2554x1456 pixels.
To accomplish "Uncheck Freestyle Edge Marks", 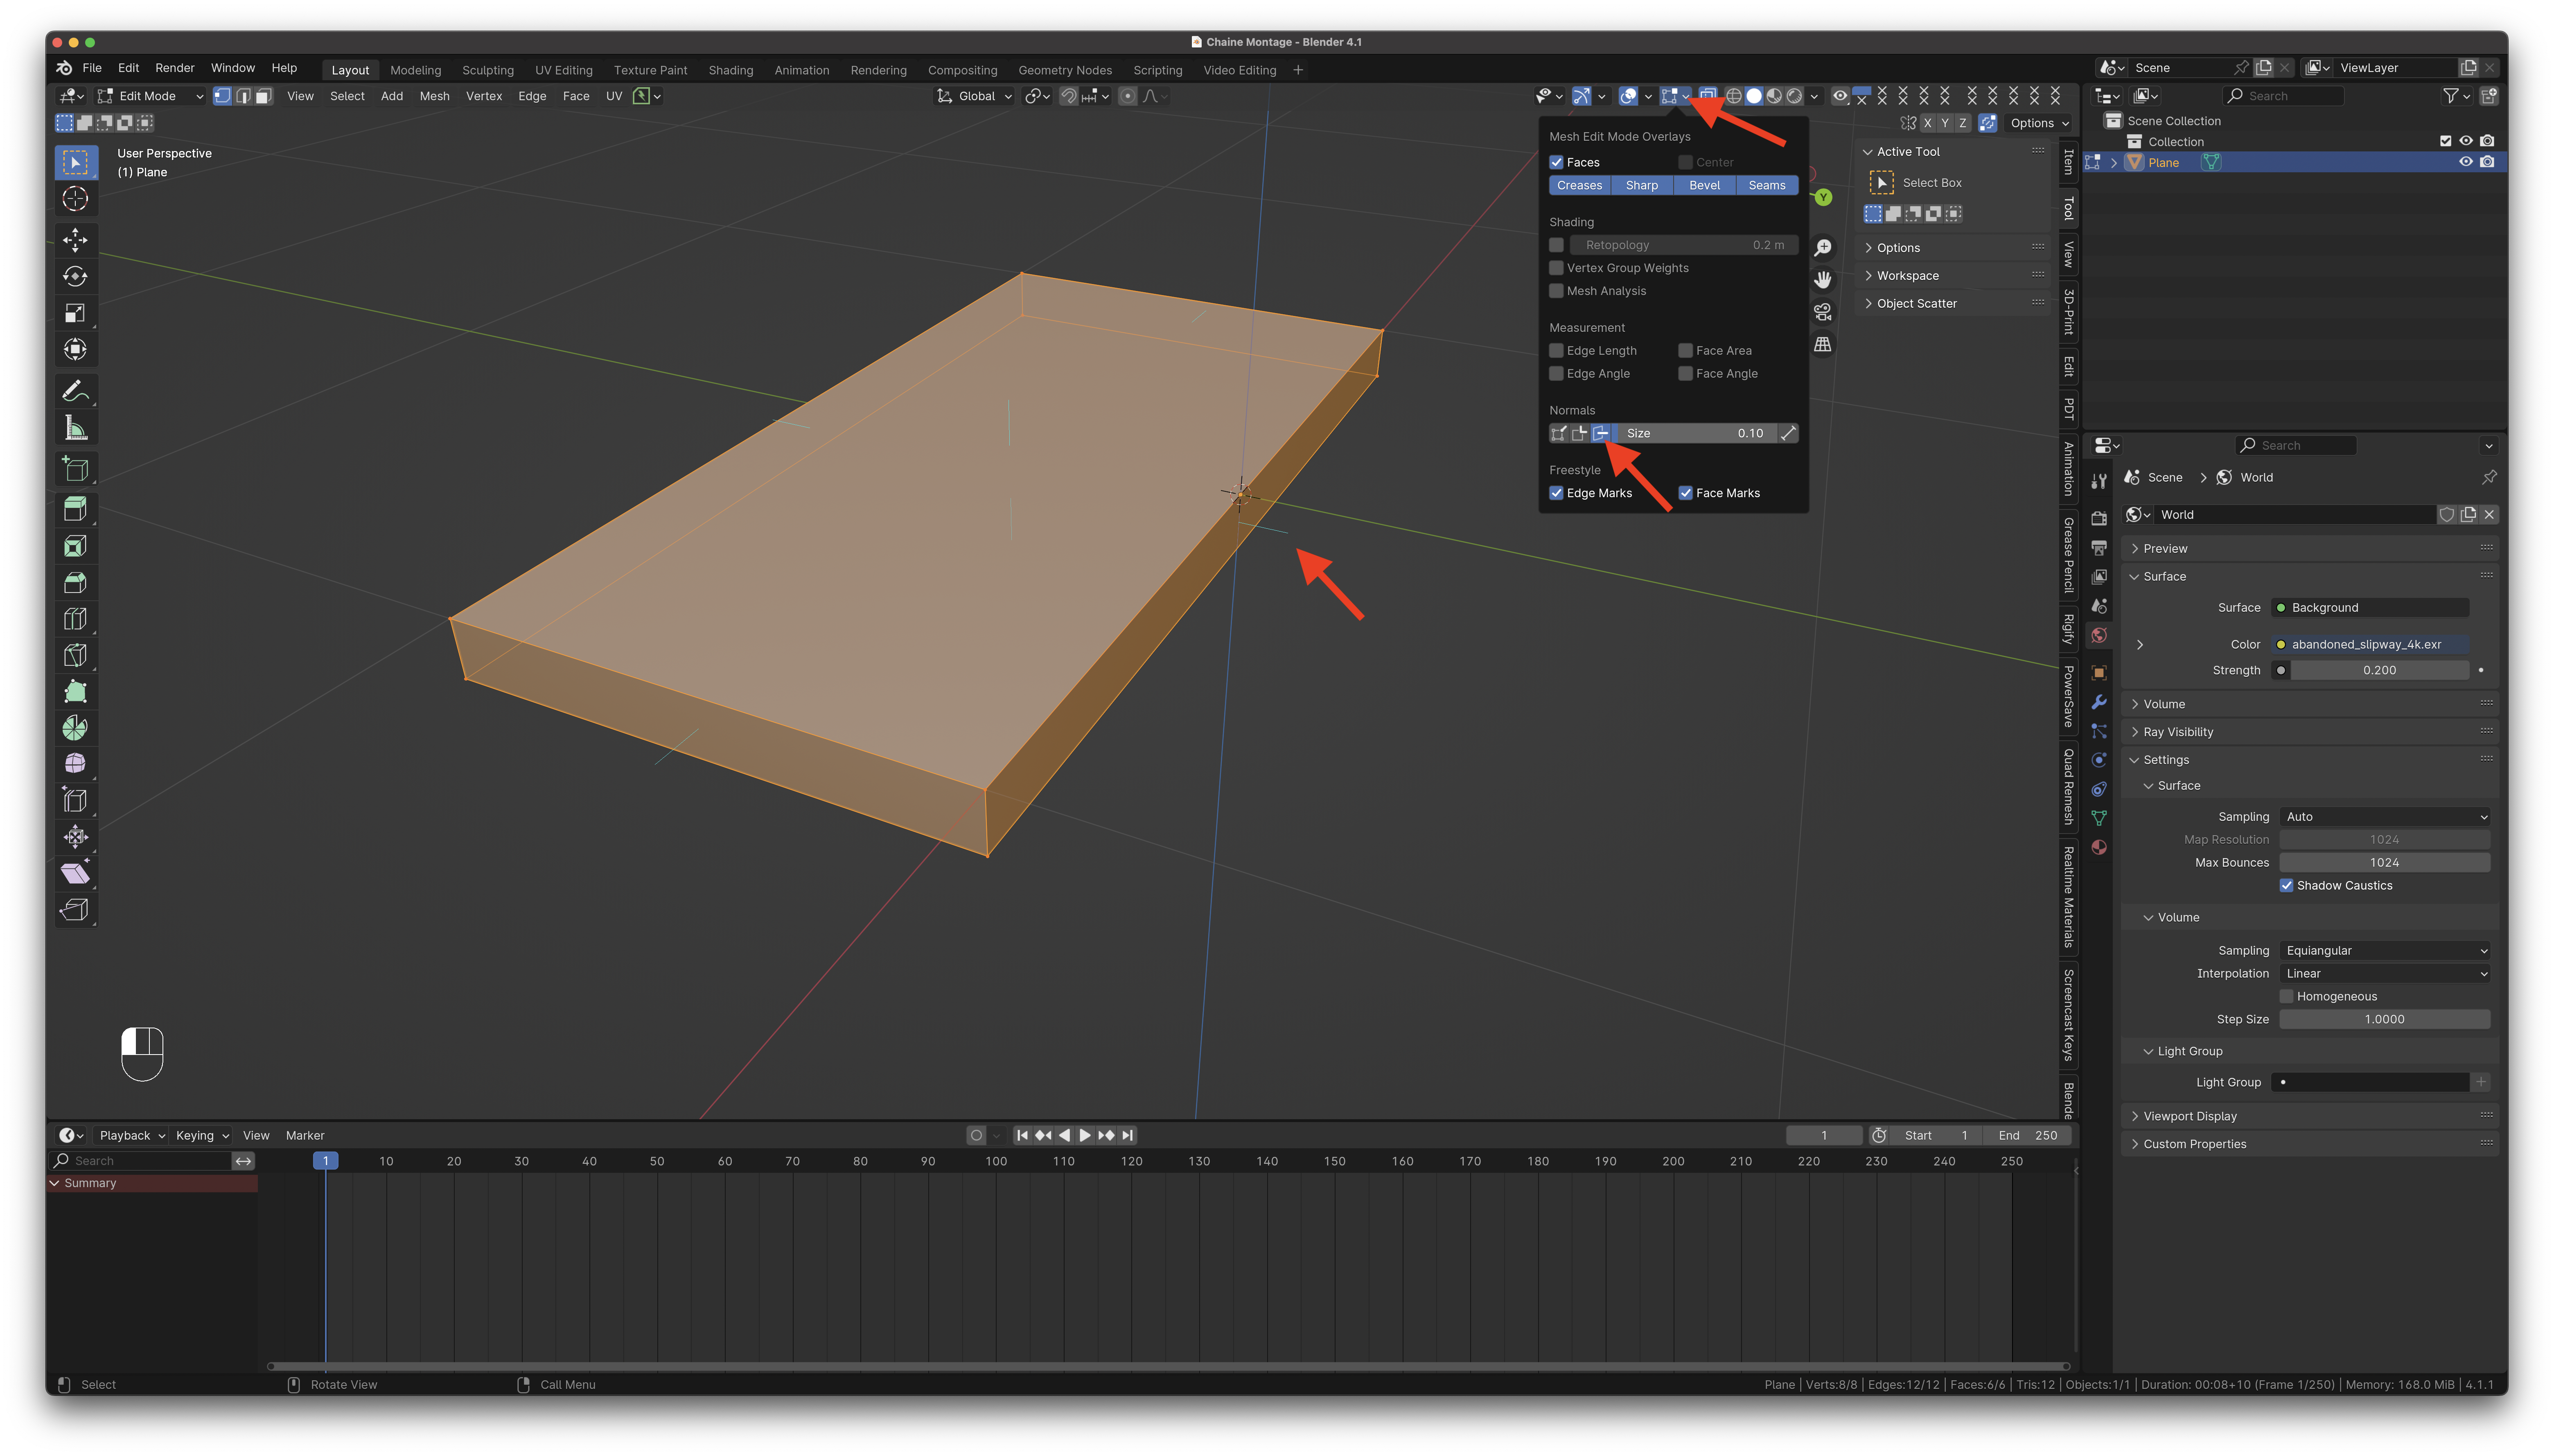I will pos(1556,493).
